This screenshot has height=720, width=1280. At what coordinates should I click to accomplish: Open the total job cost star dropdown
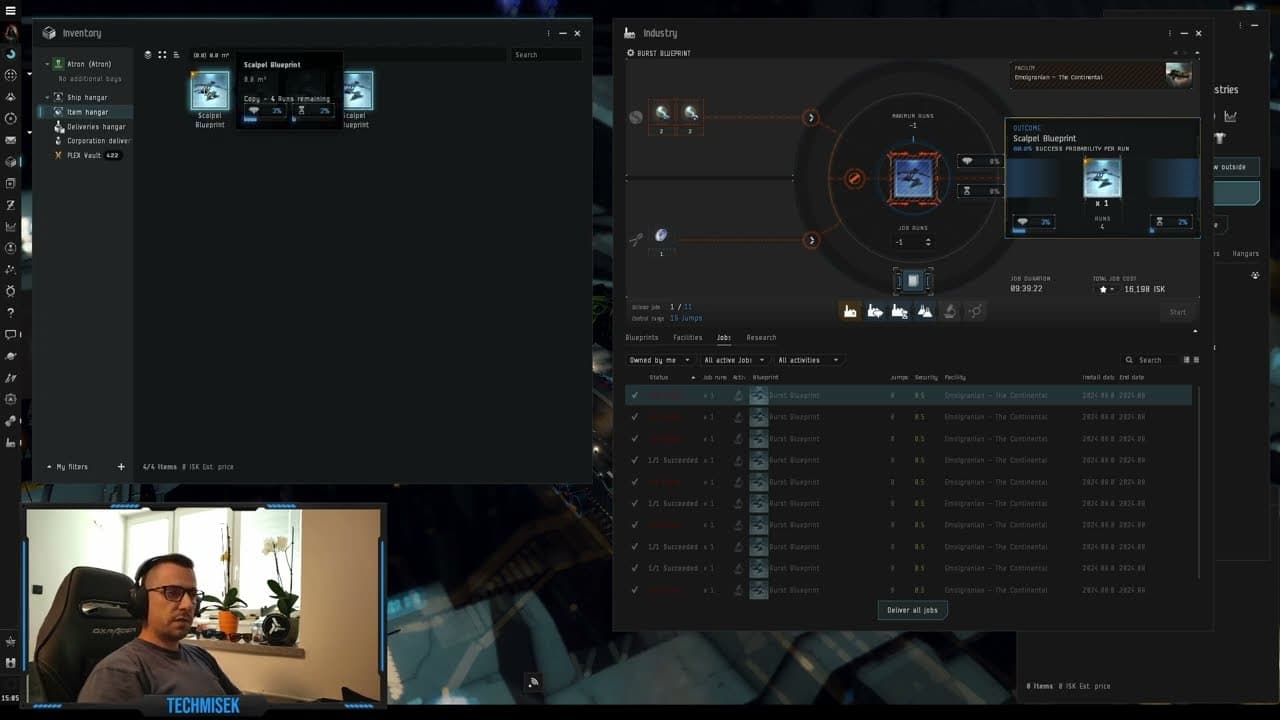(1106, 289)
